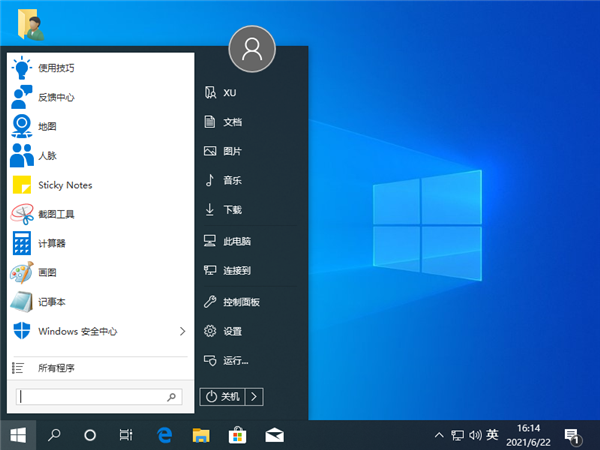Open 设置 settings entry

click(x=232, y=331)
